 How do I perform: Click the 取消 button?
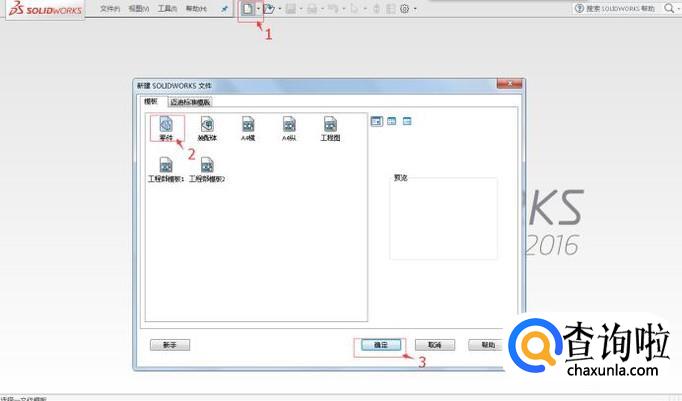pos(435,345)
